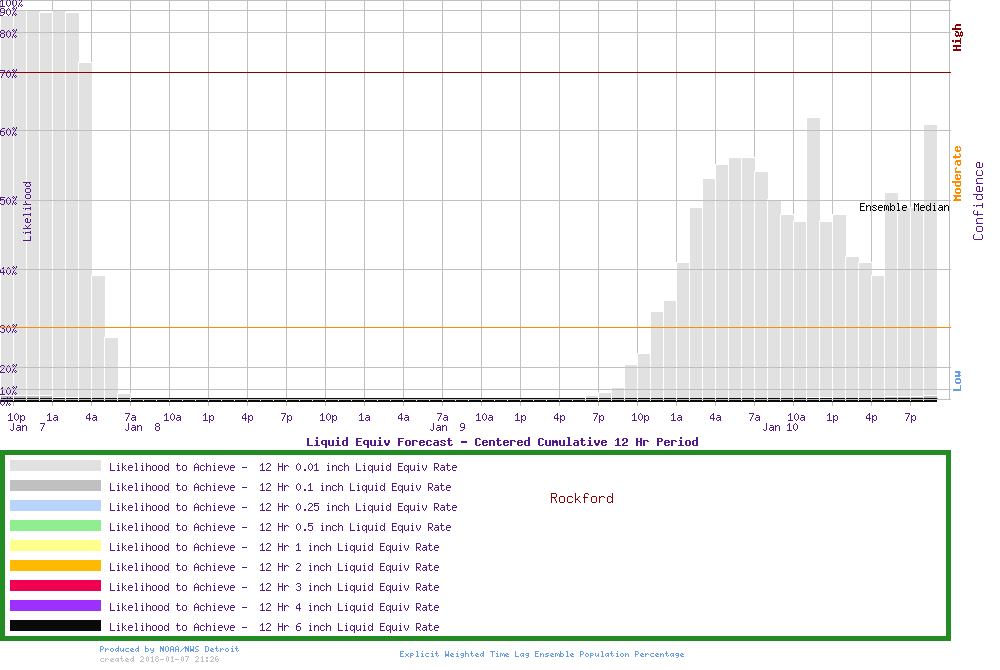This screenshot has width=1000, height=670.
Task: Click the black 6 inch legend swatch
Action: pyautogui.click(x=55, y=626)
